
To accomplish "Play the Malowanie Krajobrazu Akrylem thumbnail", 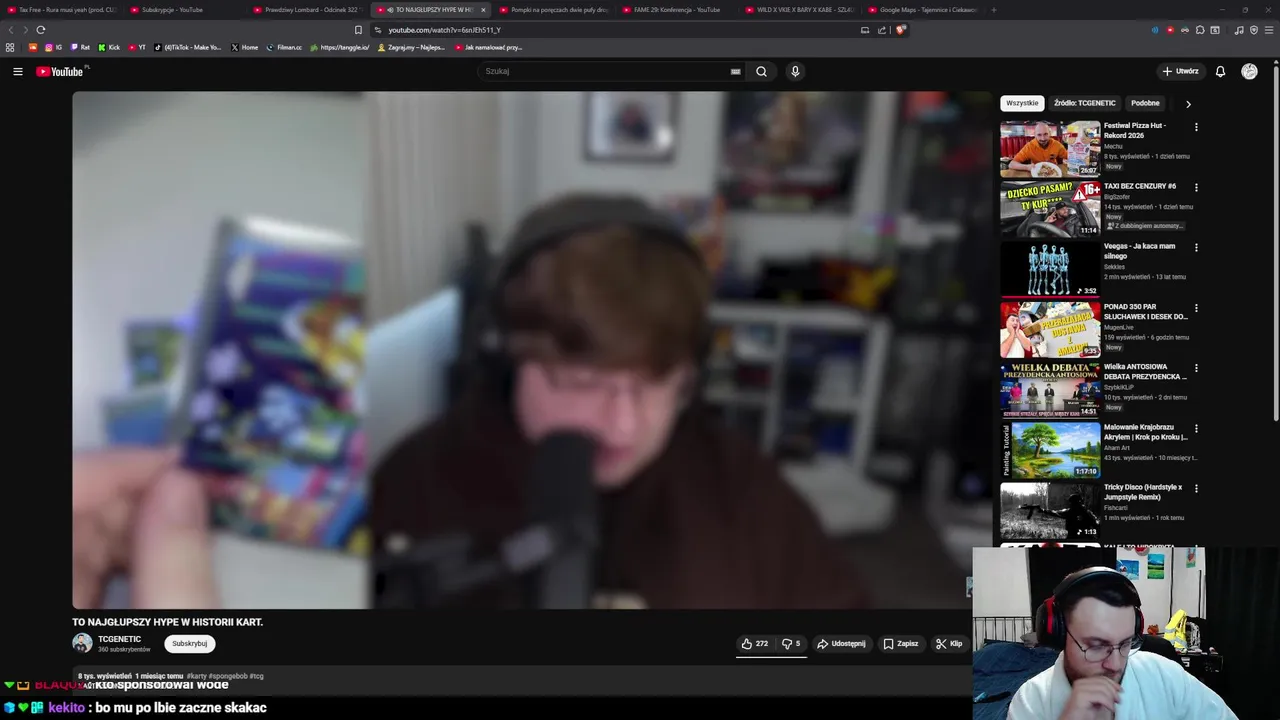I will coord(1050,450).
